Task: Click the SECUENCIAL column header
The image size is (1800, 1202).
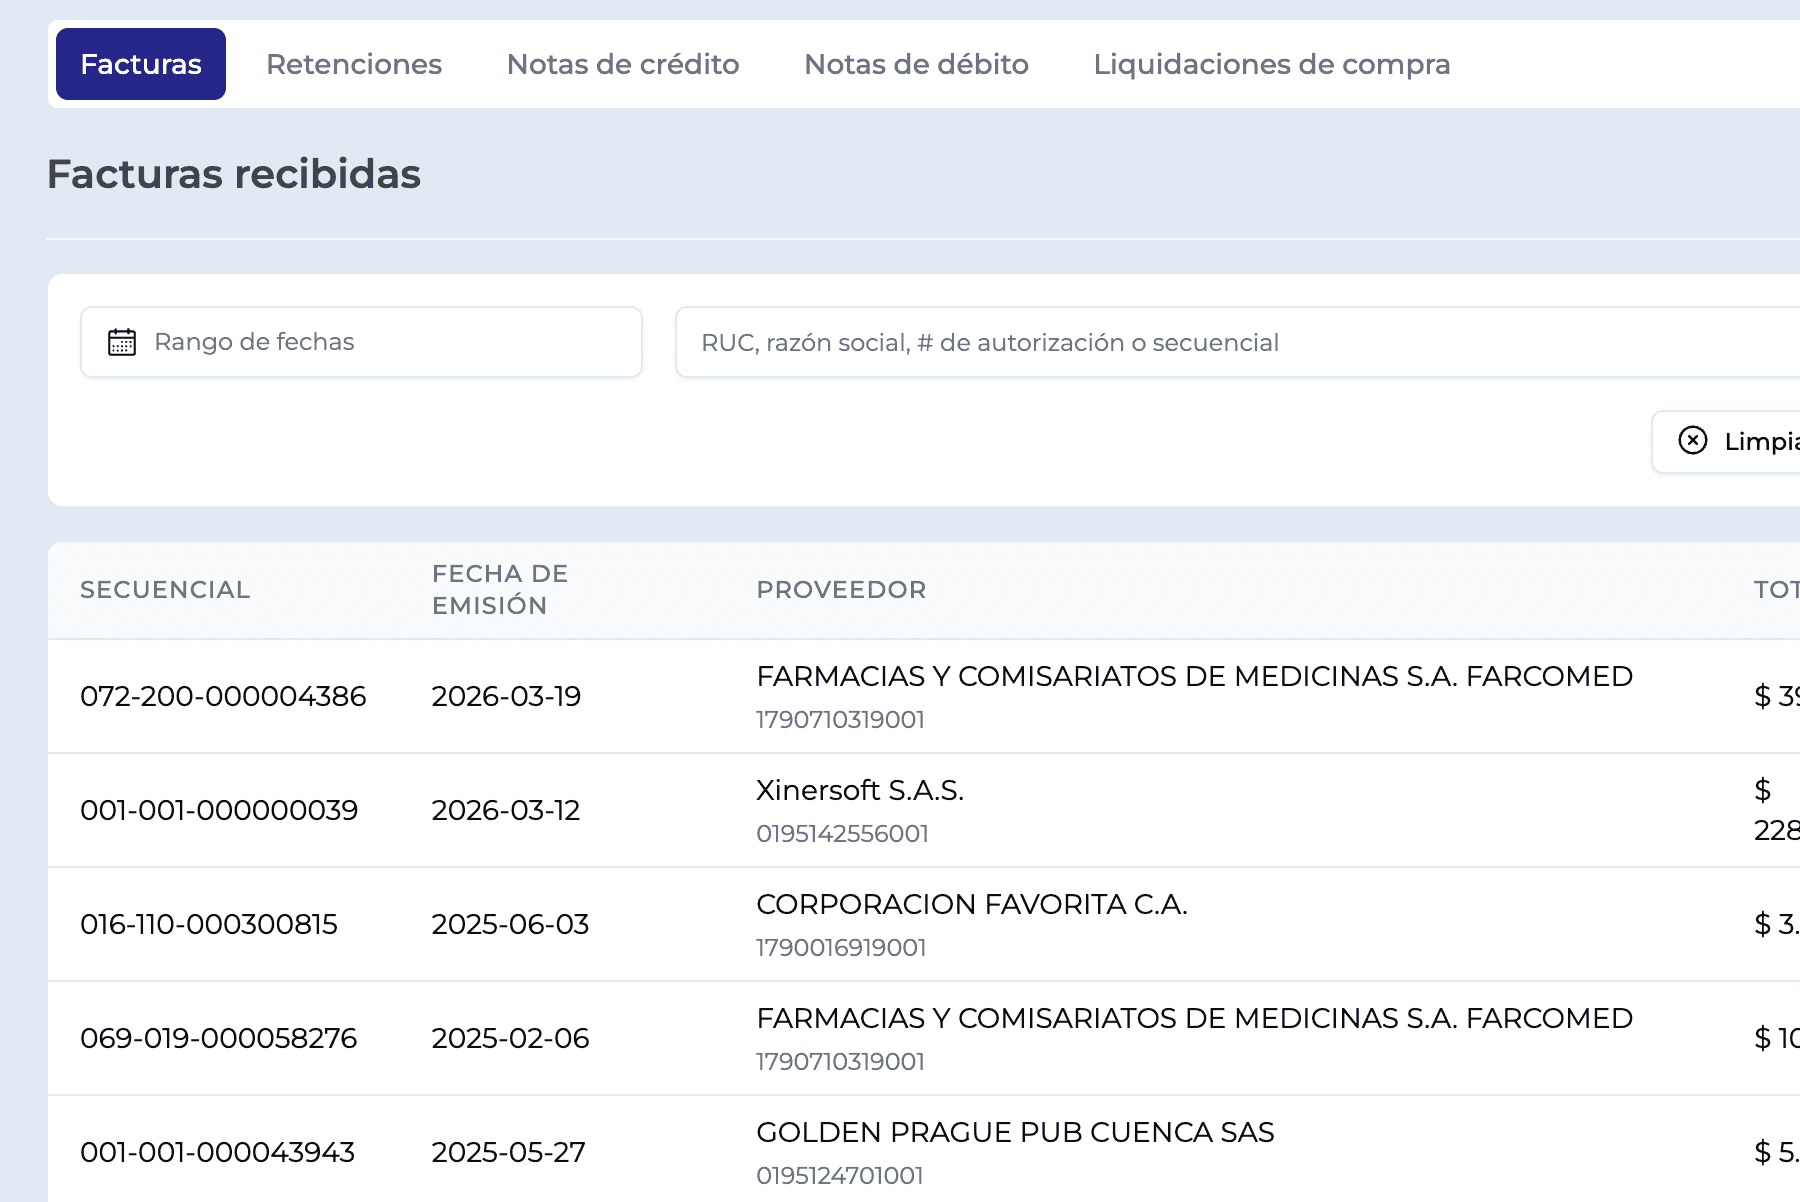Action: [165, 590]
